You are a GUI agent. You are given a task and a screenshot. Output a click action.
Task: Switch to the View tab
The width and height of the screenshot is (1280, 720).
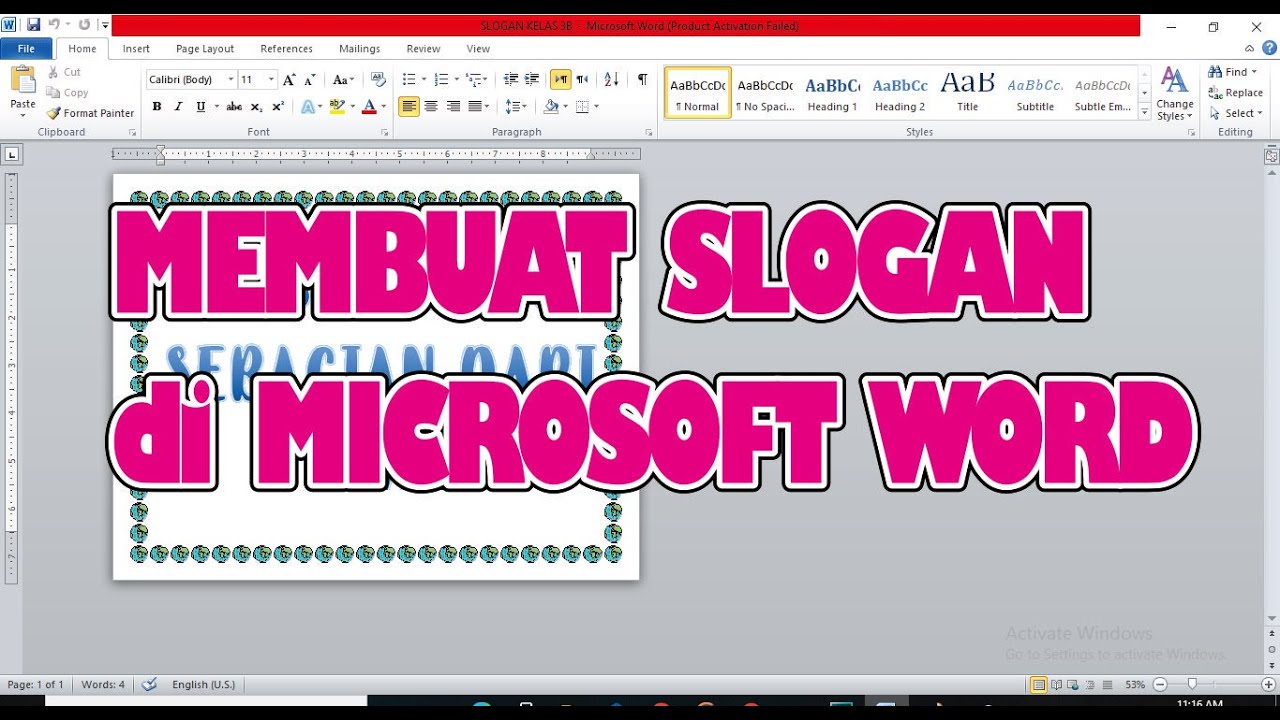pyautogui.click(x=478, y=48)
